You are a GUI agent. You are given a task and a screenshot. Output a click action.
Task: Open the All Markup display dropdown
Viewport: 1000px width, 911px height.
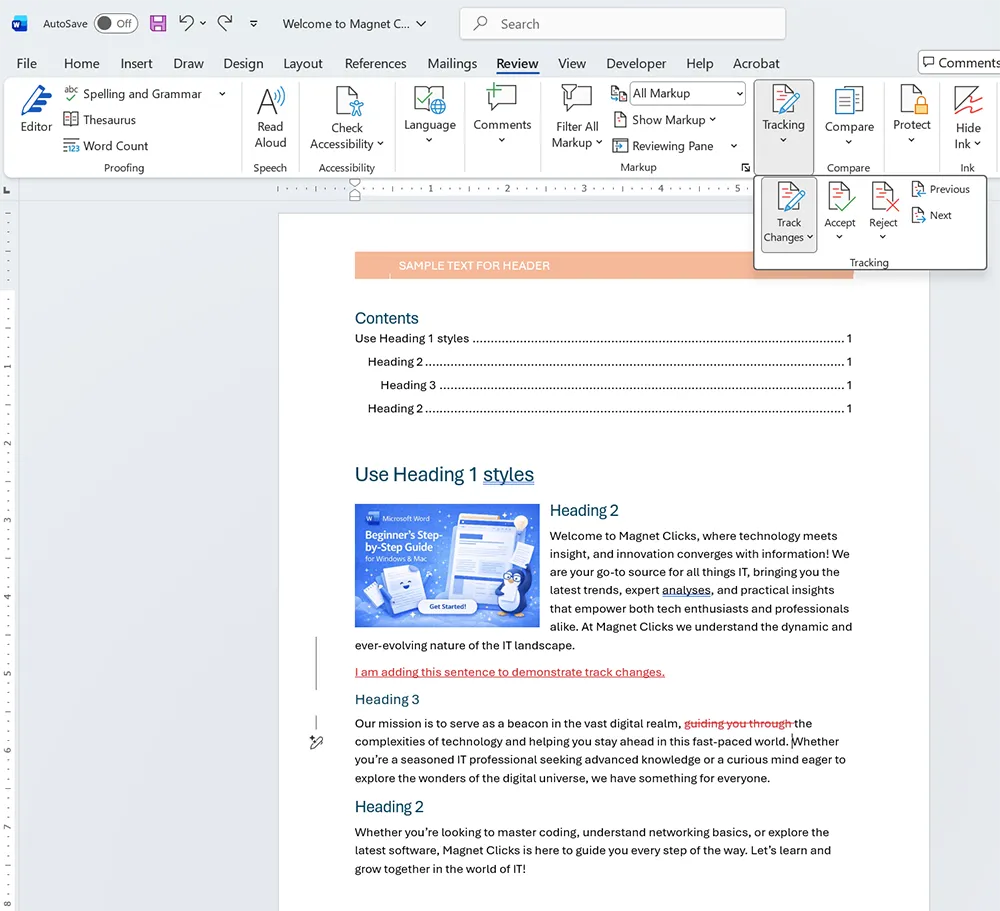[x=687, y=93]
